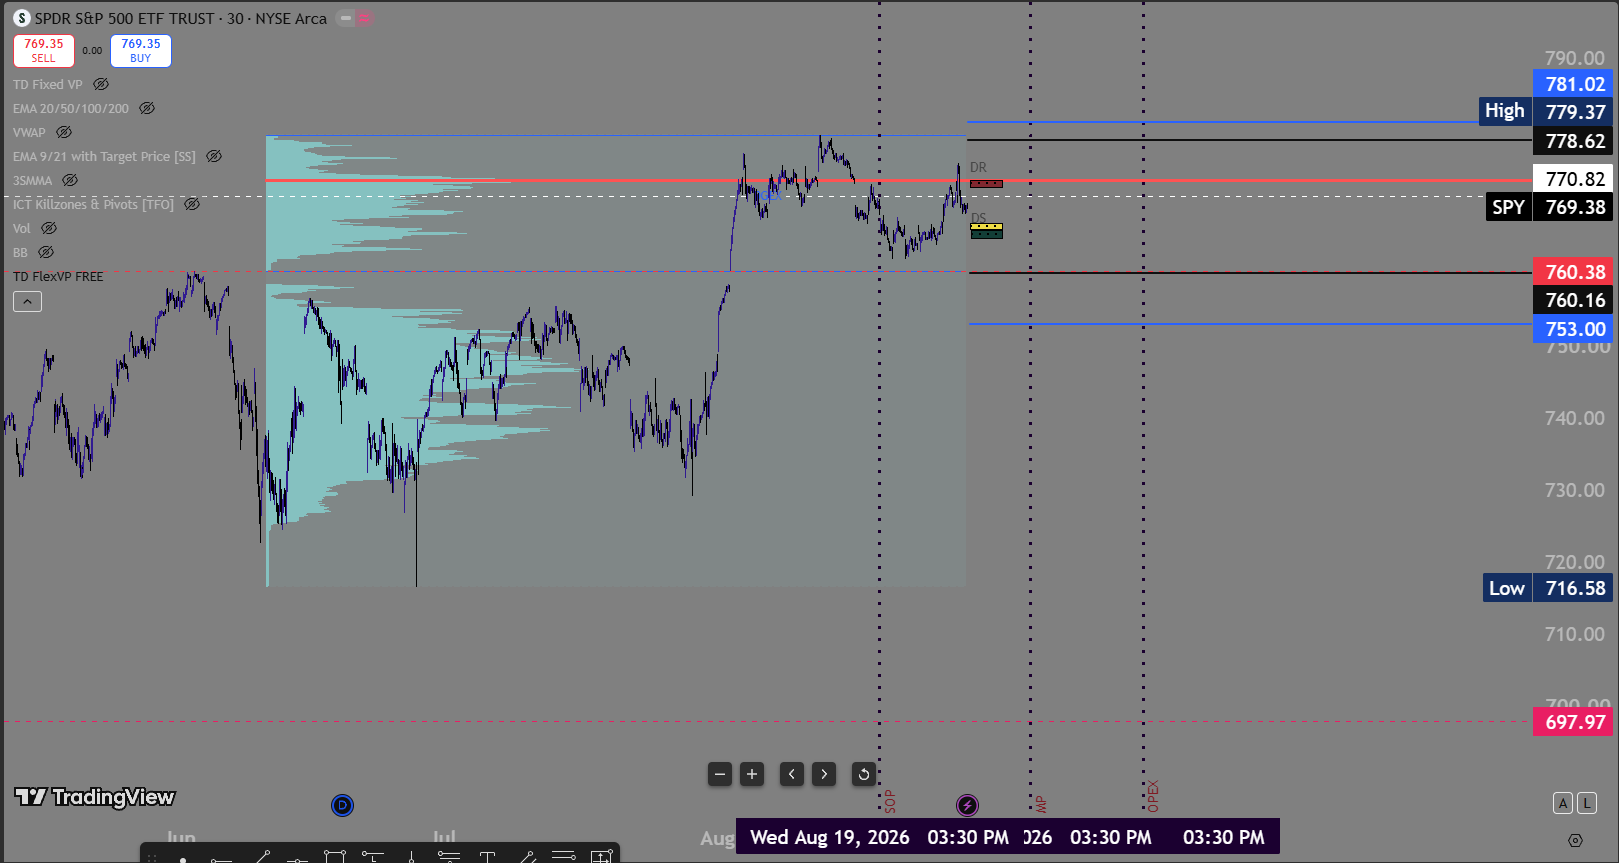Image resolution: width=1619 pixels, height=863 pixels.
Task: Zoom in the chart
Action: coord(752,774)
